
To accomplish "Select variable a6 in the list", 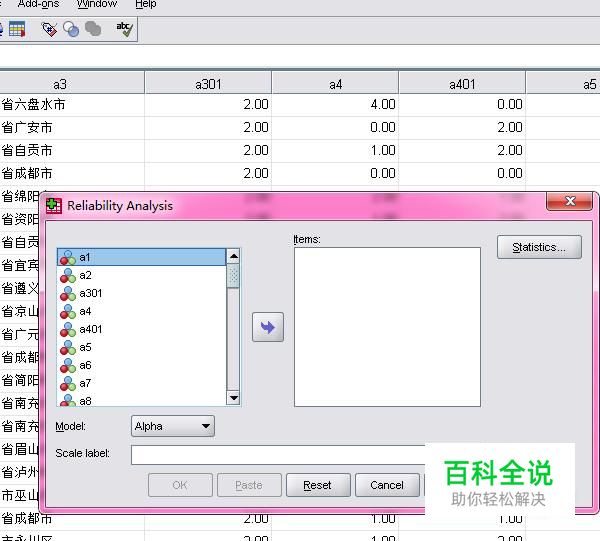I will pyautogui.click(x=141, y=365).
